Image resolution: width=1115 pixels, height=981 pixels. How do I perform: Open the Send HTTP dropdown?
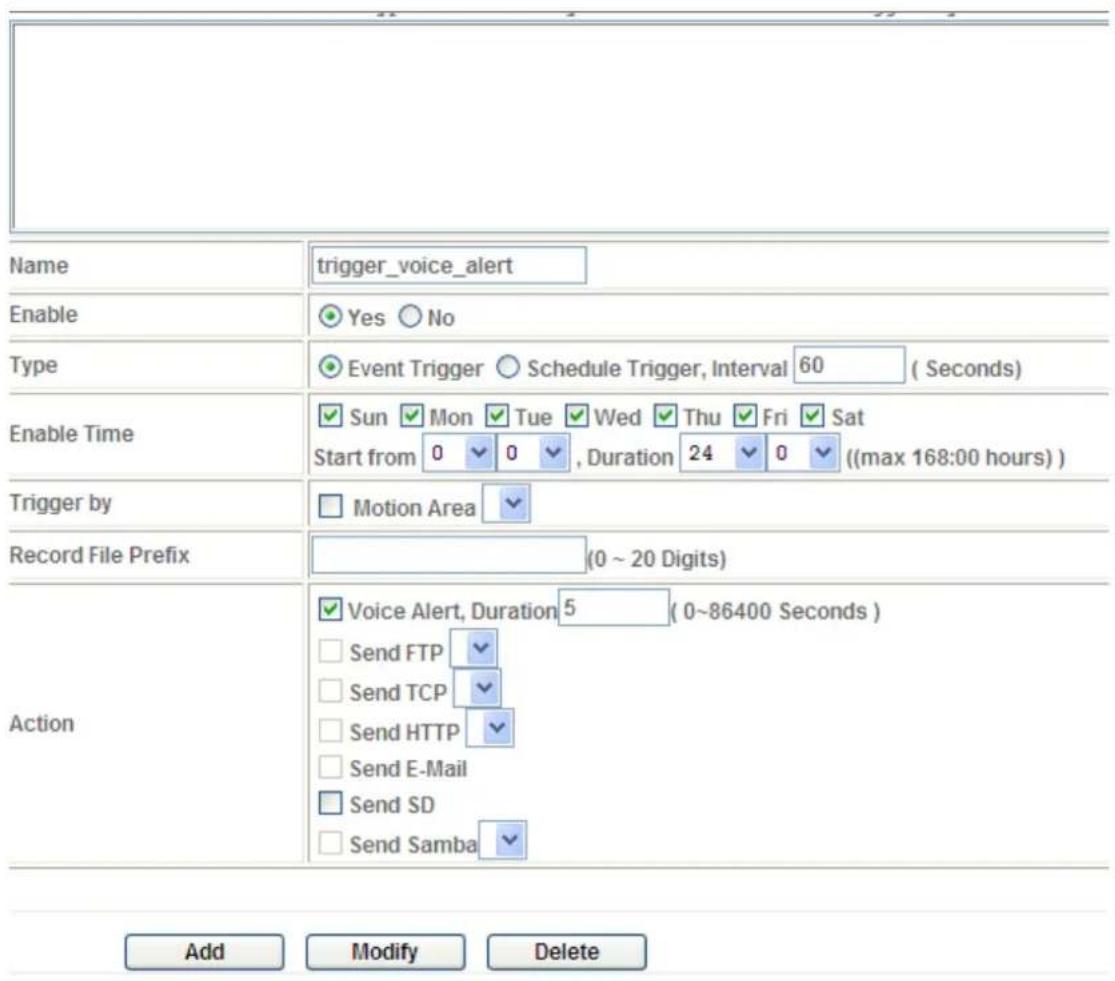490,728
